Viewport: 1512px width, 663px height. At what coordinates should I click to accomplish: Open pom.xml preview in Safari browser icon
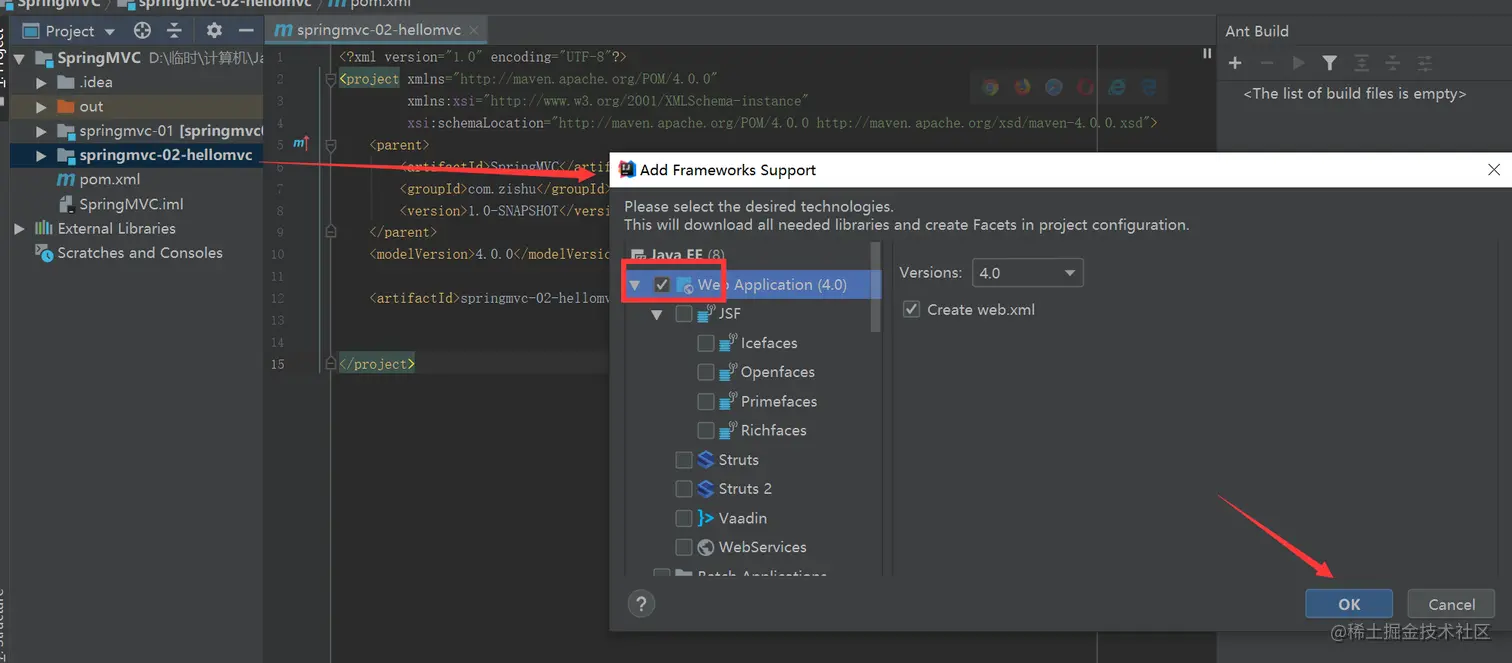(1054, 87)
